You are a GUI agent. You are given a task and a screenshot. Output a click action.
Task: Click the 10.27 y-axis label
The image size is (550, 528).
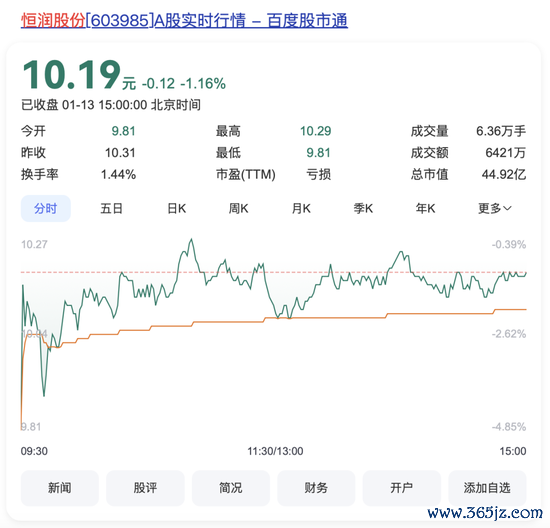tap(34, 245)
